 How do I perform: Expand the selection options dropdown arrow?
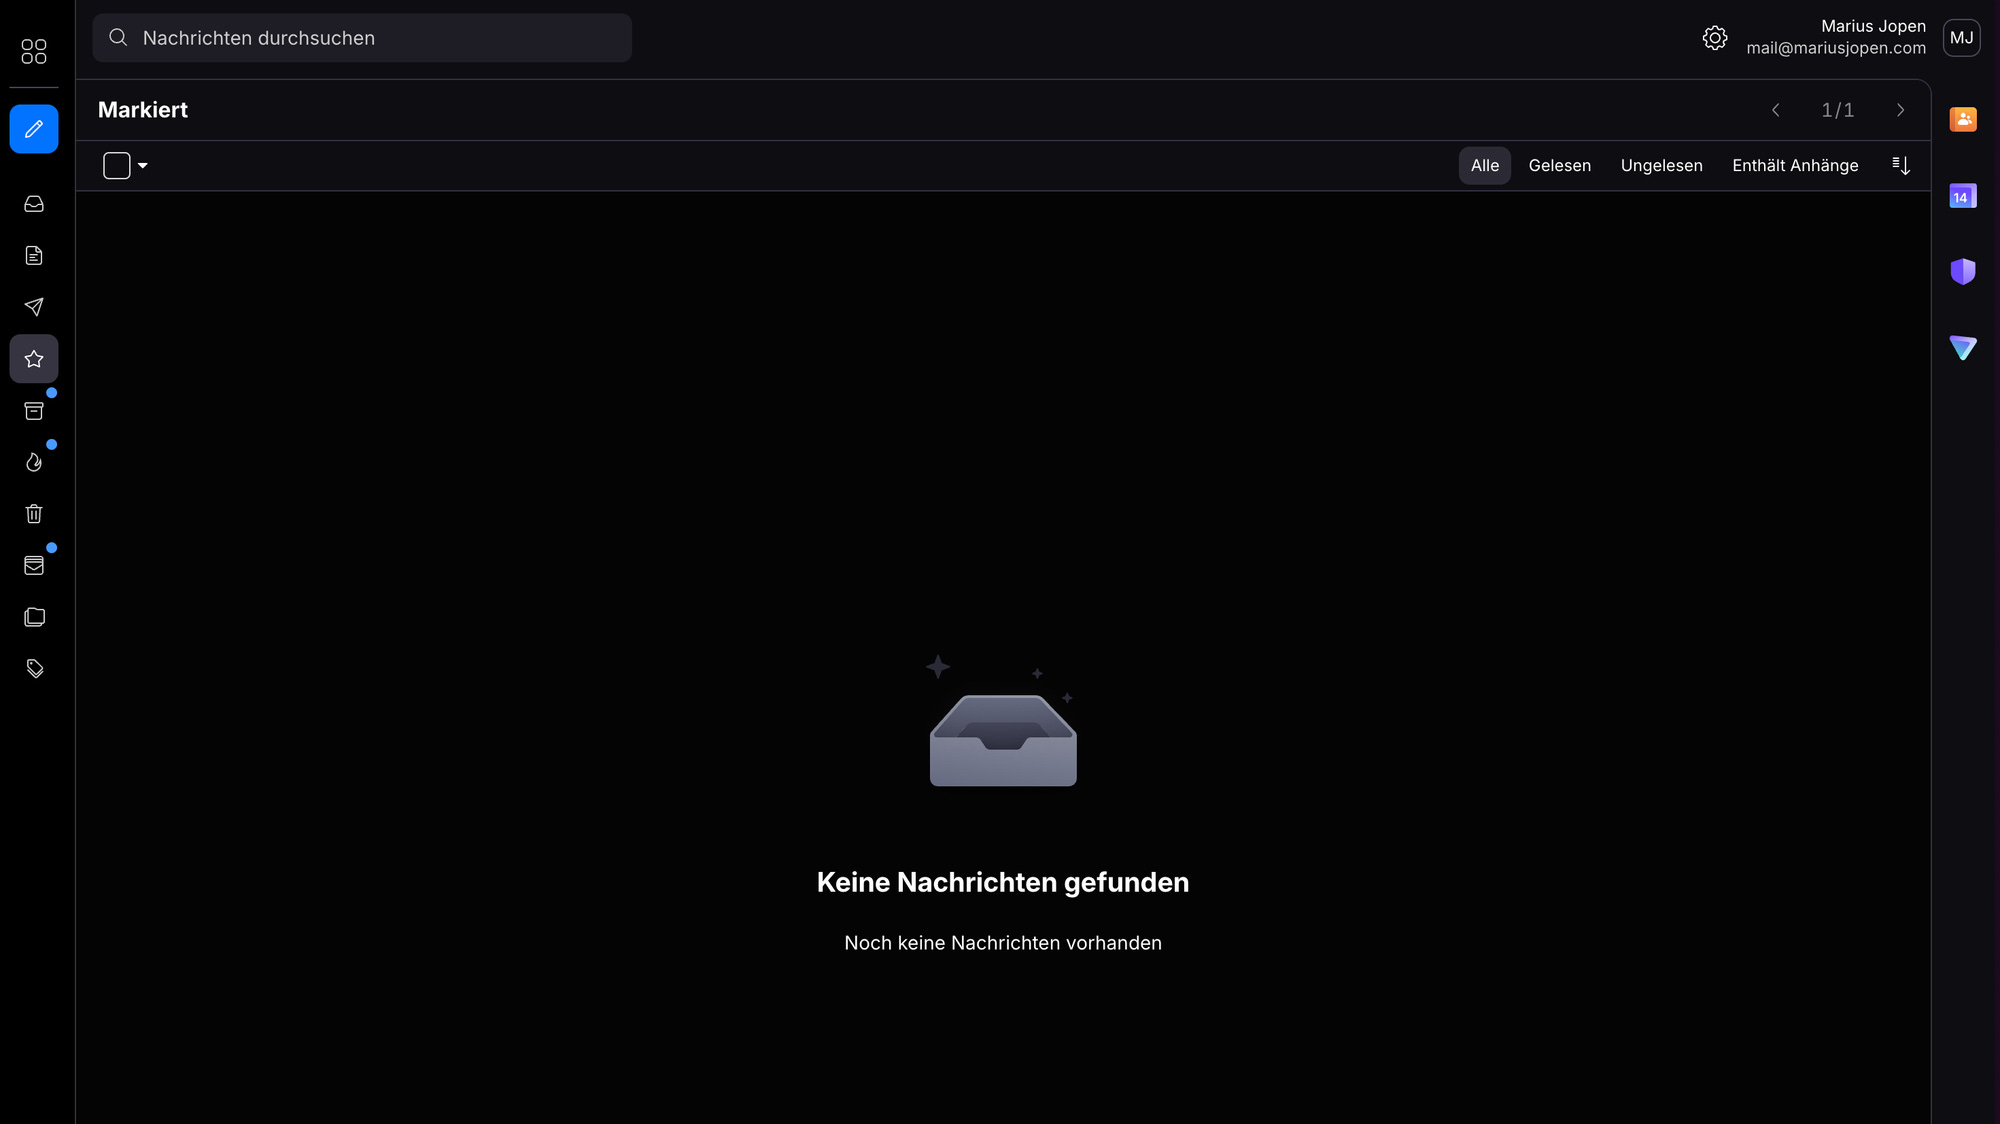[x=143, y=166]
